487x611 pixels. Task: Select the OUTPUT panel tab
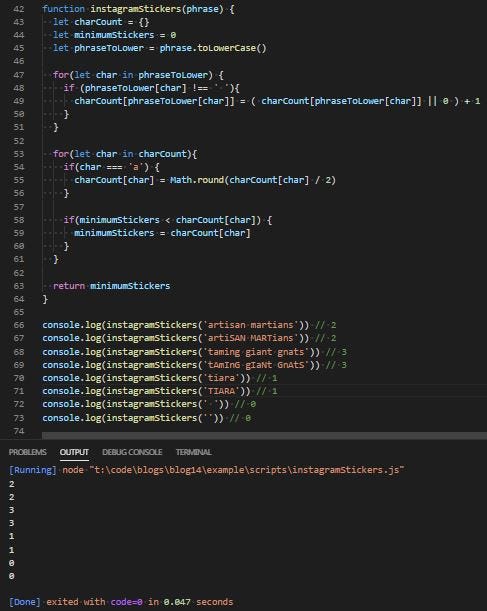tap(74, 452)
